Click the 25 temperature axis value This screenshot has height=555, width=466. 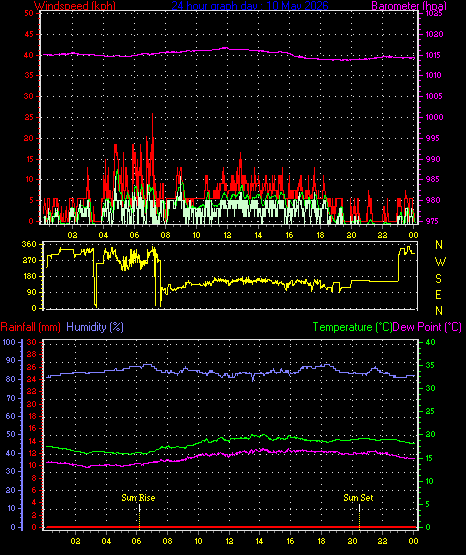pyautogui.click(x=430, y=411)
